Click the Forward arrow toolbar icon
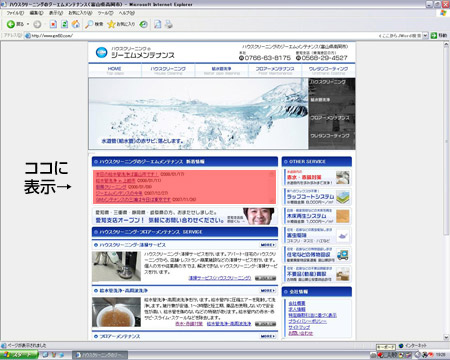The height and width of the screenshot is (360, 450). click(x=37, y=24)
